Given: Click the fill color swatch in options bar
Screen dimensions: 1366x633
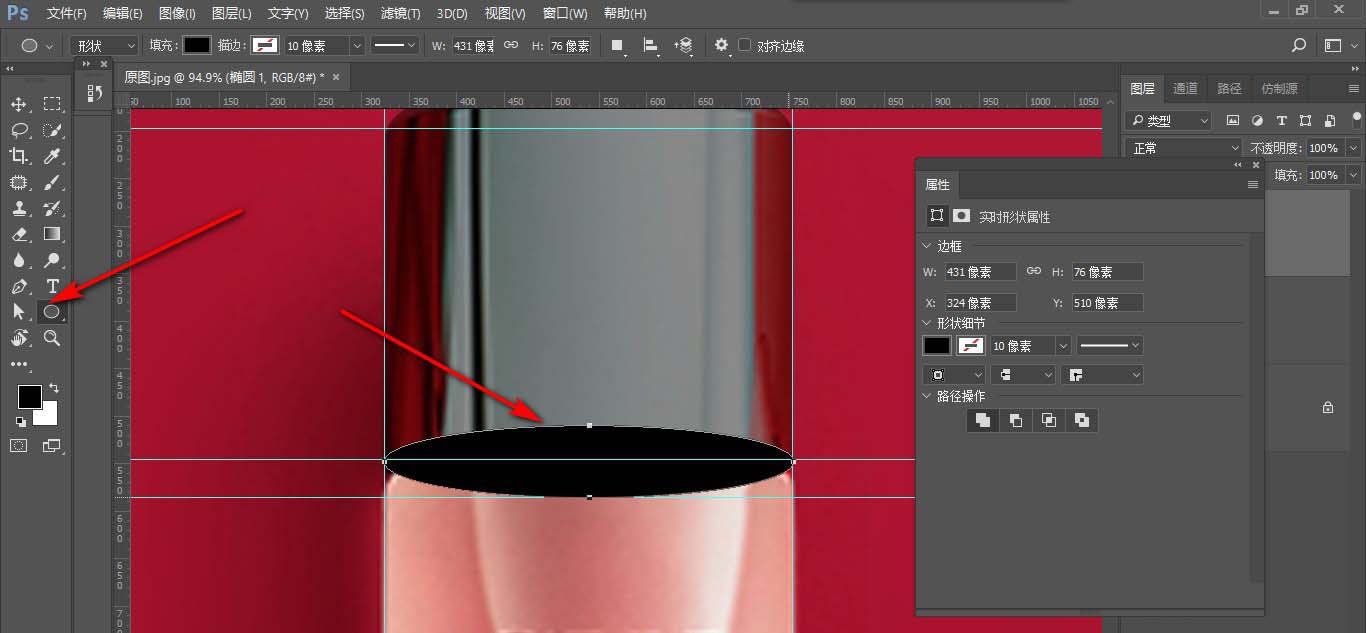Looking at the screenshot, I should 197,45.
